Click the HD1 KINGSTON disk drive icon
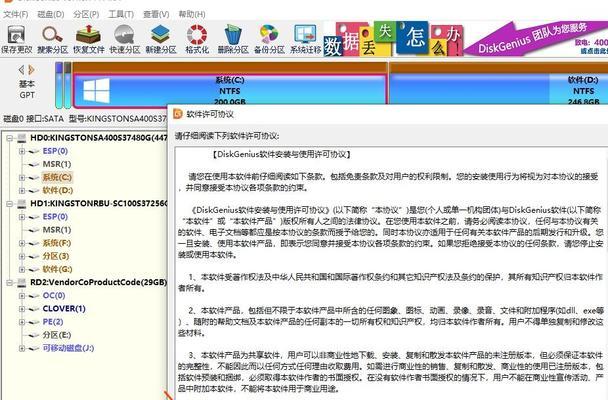608x400 pixels. coord(21,203)
